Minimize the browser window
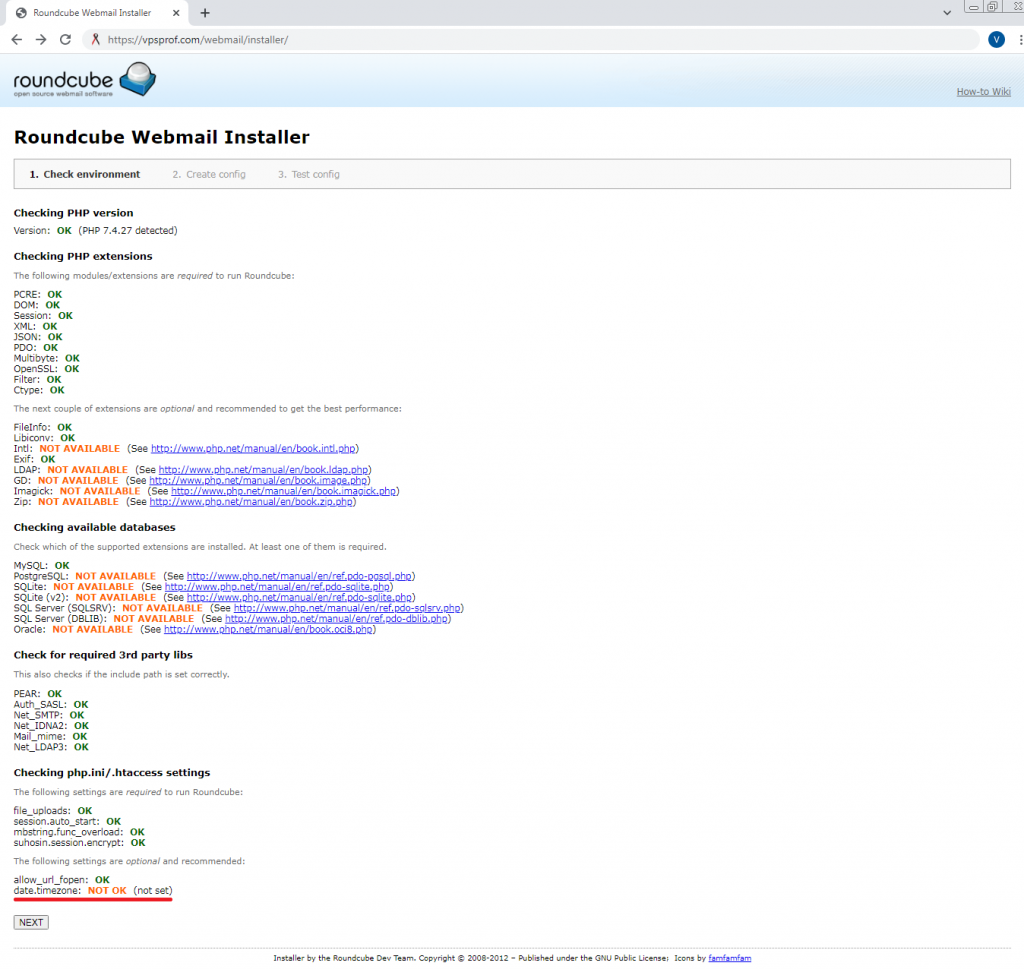 click(974, 7)
